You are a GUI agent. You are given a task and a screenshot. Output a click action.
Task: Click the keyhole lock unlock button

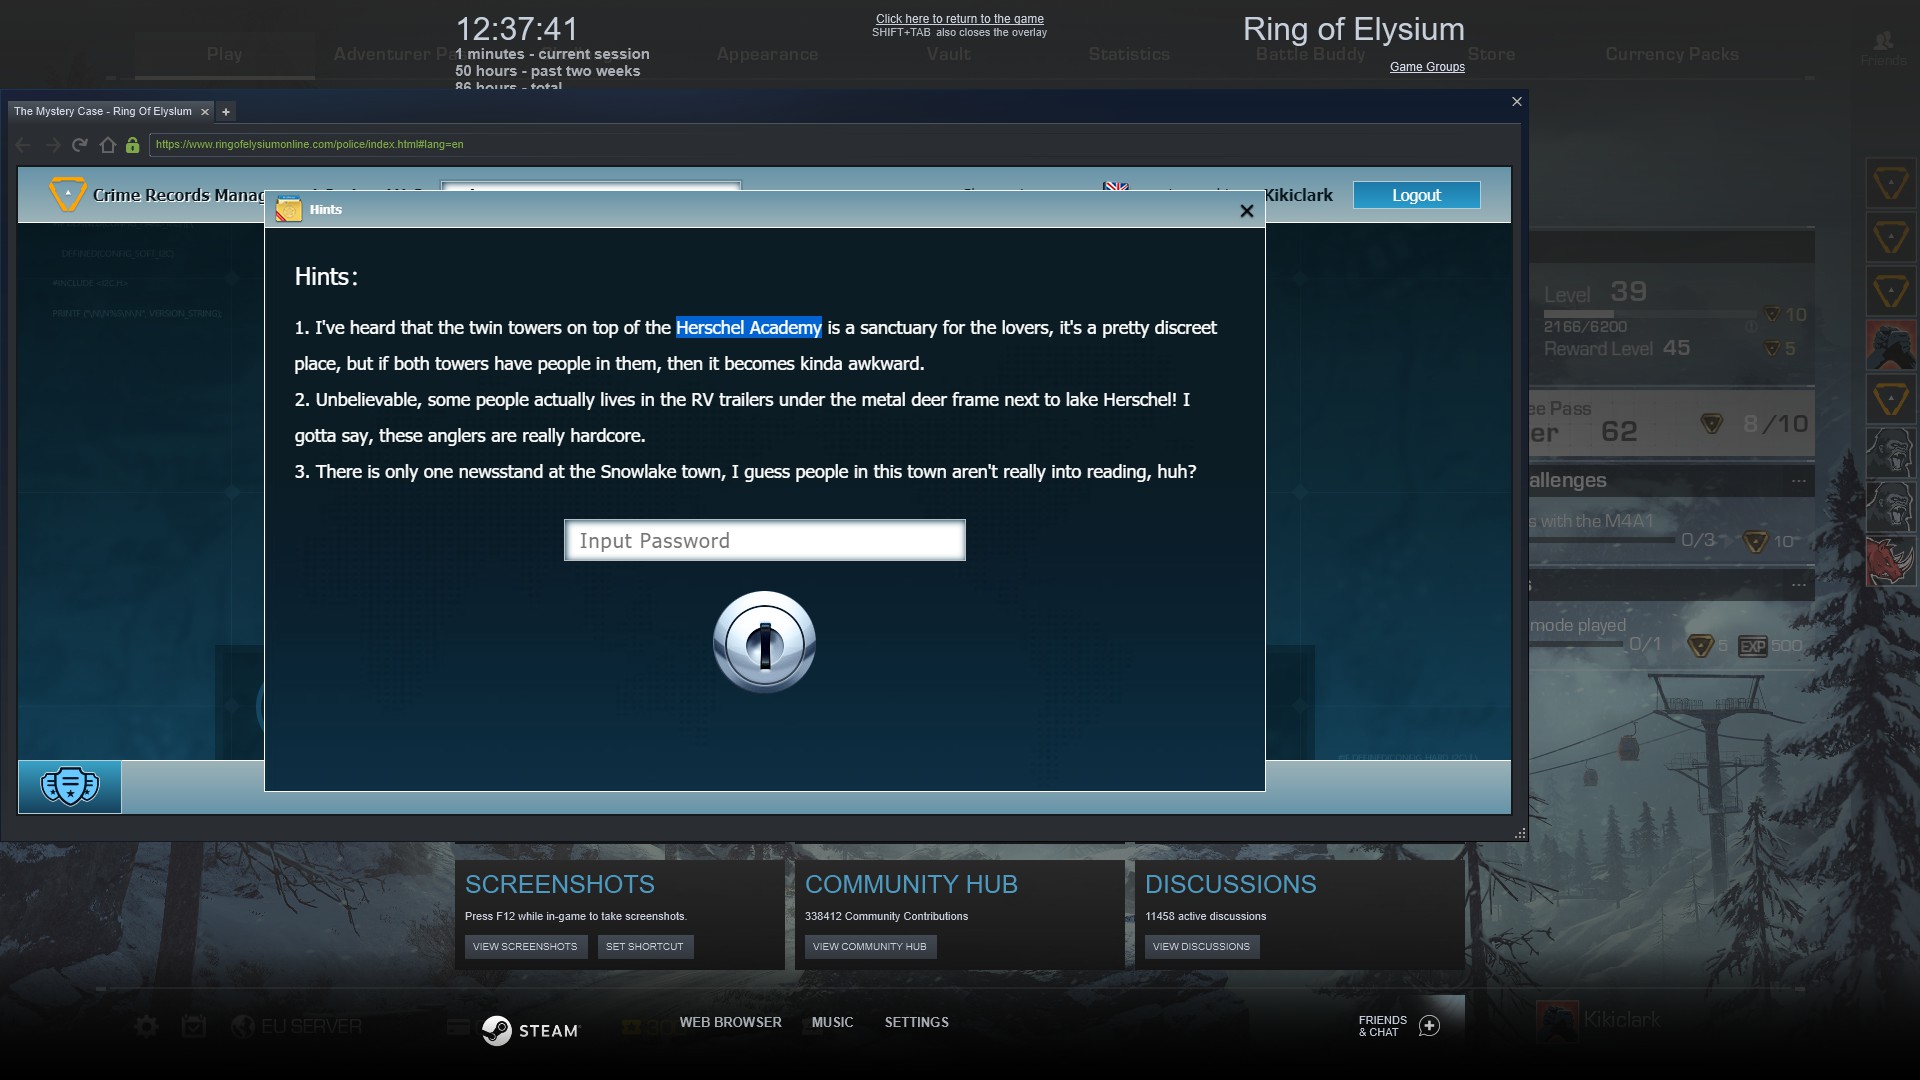tap(764, 642)
